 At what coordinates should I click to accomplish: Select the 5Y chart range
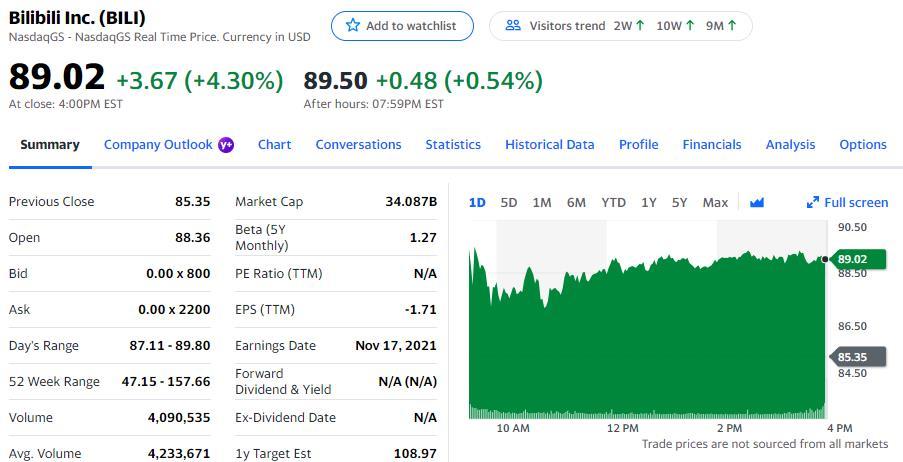point(680,203)
